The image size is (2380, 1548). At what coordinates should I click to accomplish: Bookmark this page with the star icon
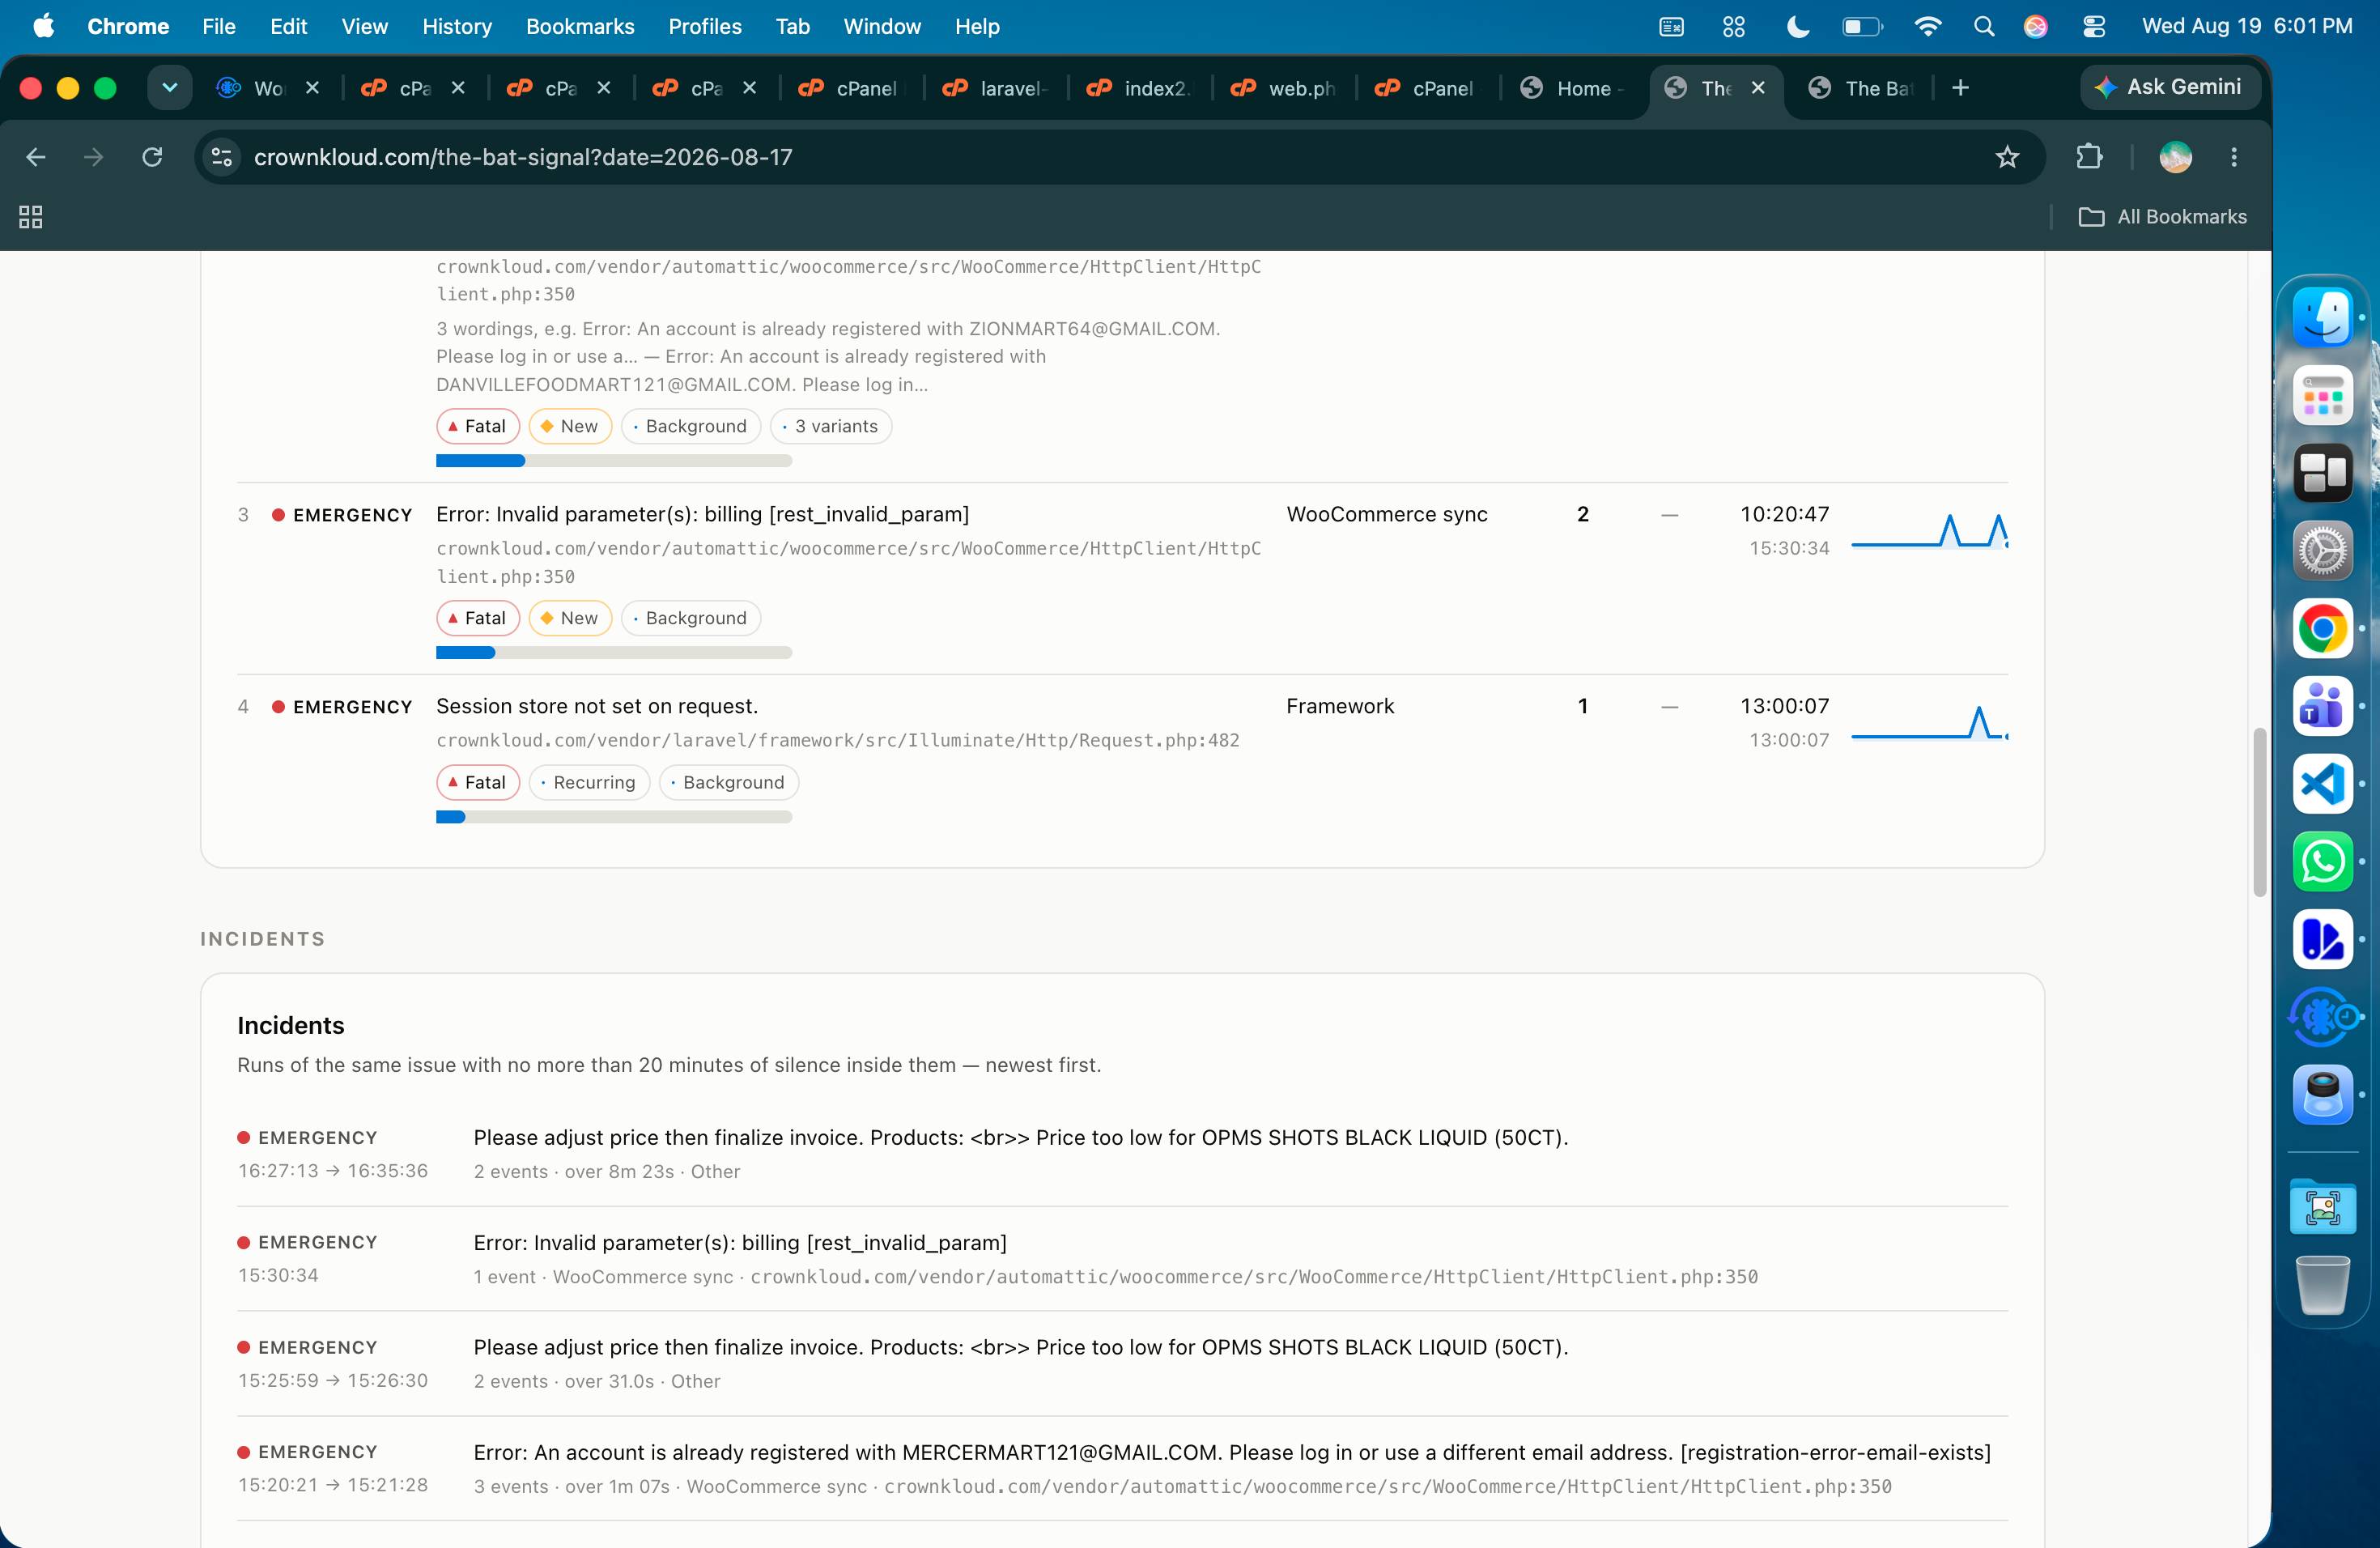(2006, 157)
